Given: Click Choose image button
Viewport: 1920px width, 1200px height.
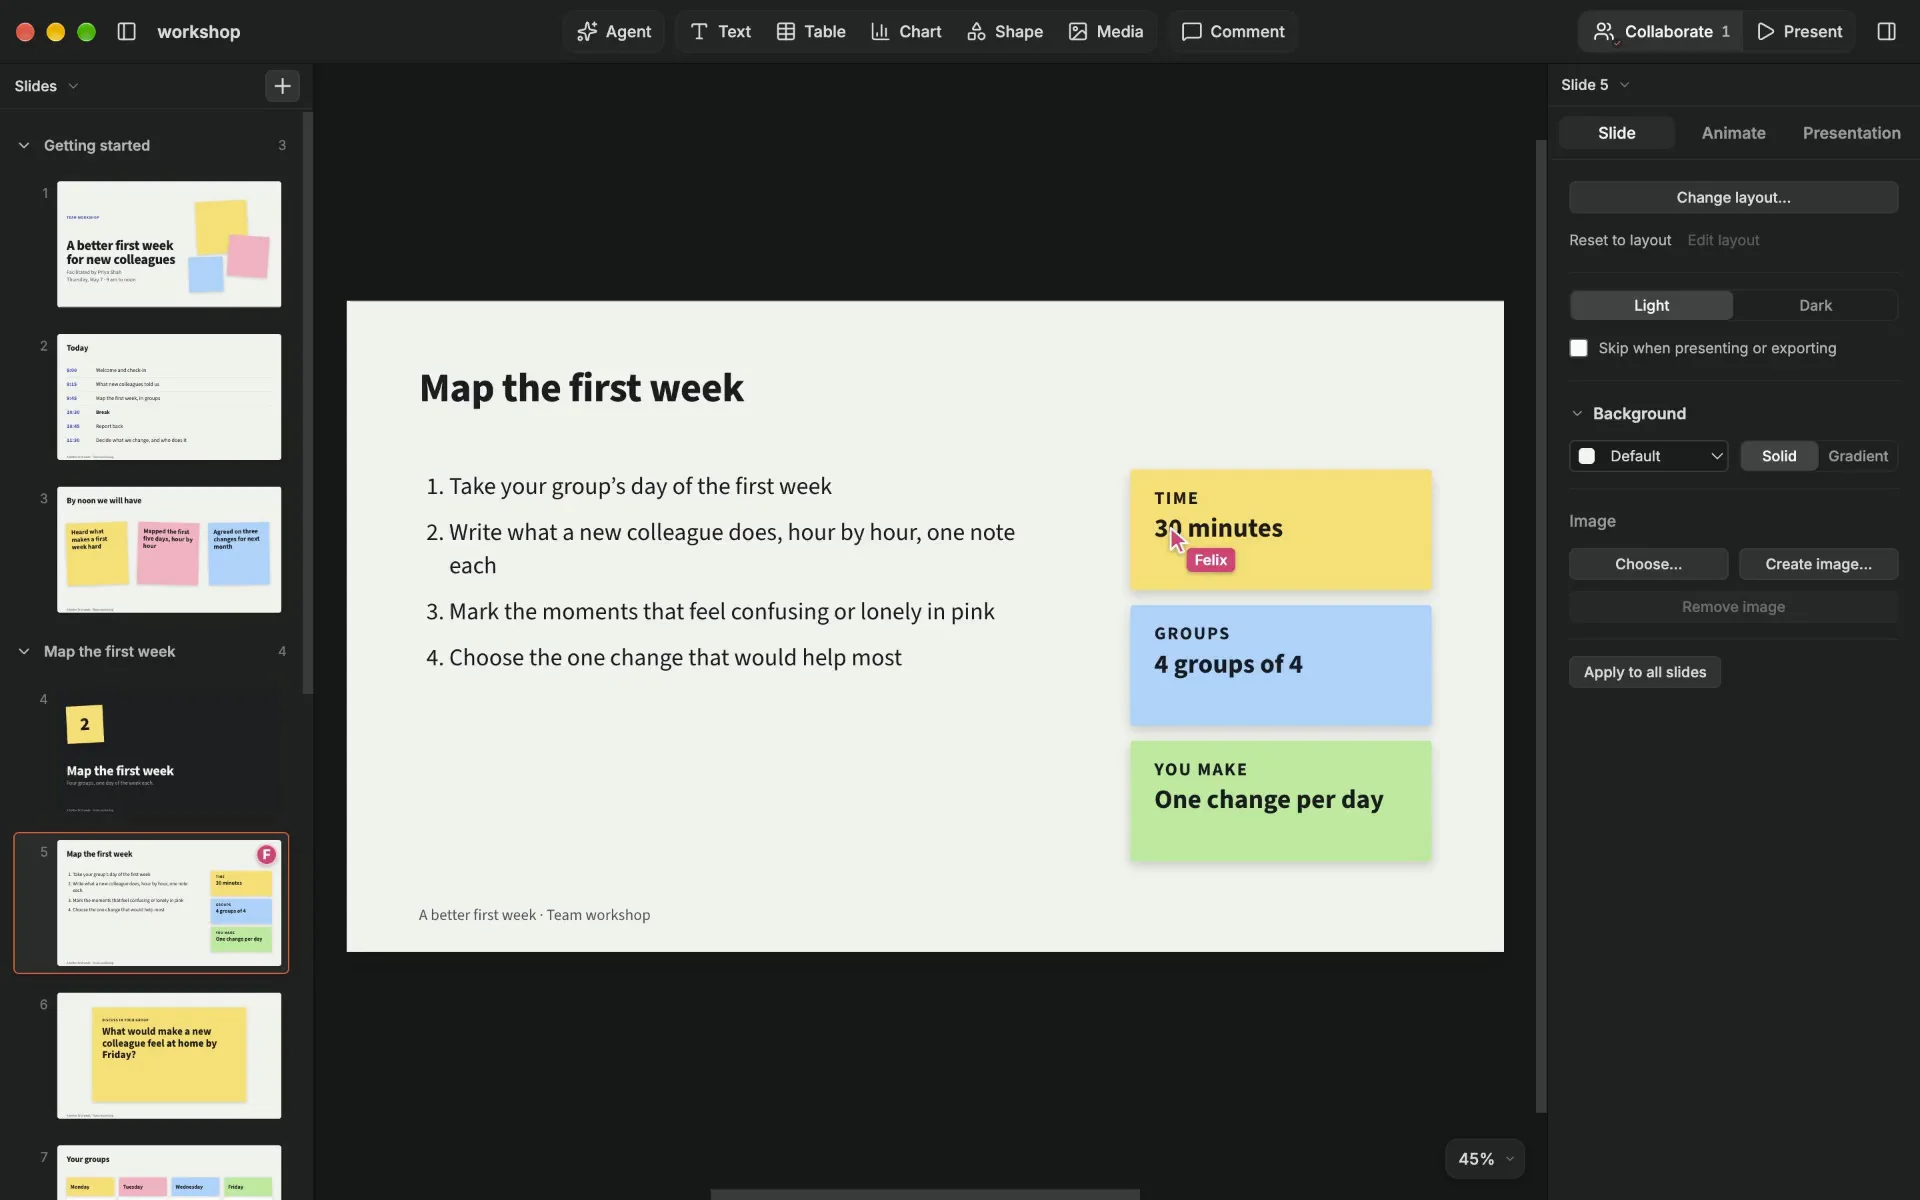Looking at the screenshot, I should pyautogui.click(x=1648, y=564).
